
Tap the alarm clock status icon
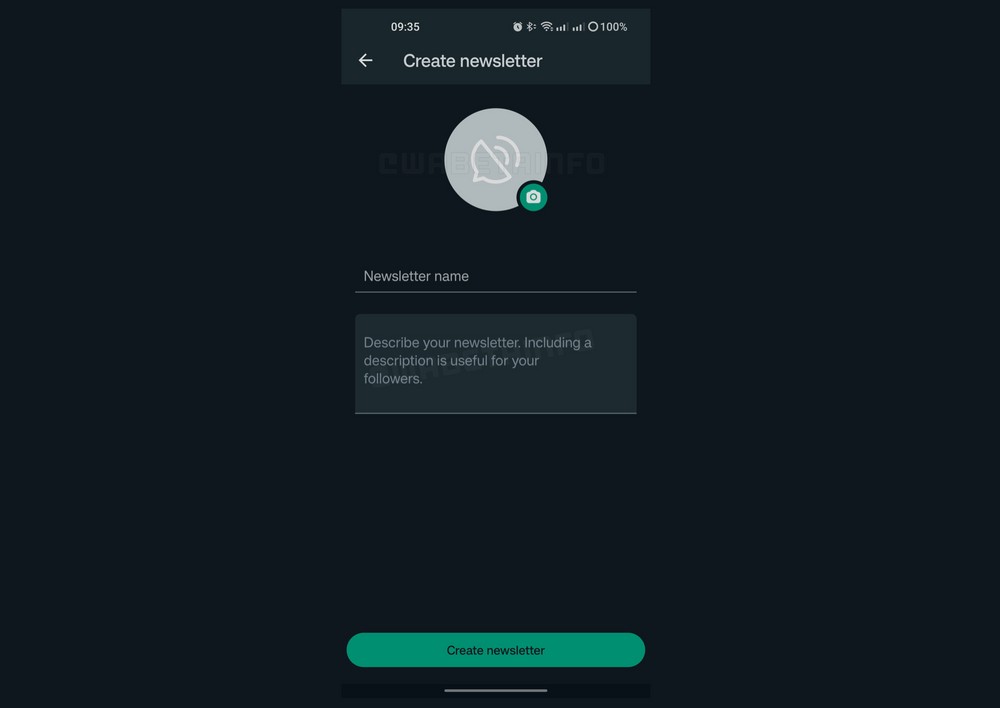point(518,27)
